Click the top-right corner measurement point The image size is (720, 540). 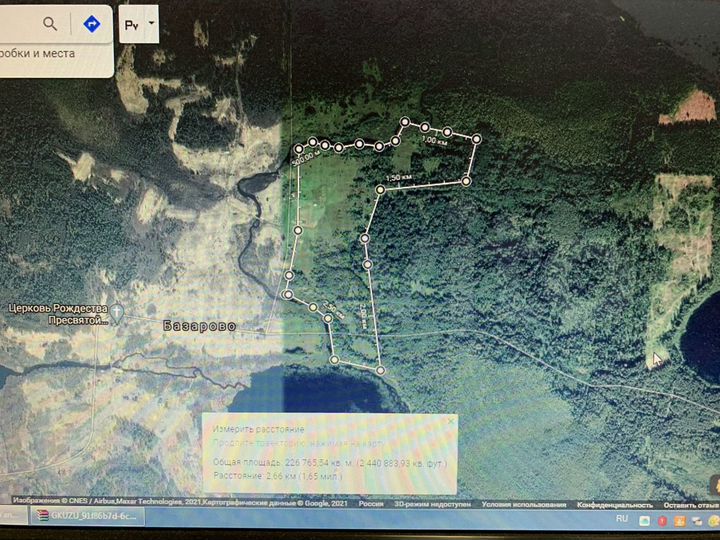click(x=477, y=138)
